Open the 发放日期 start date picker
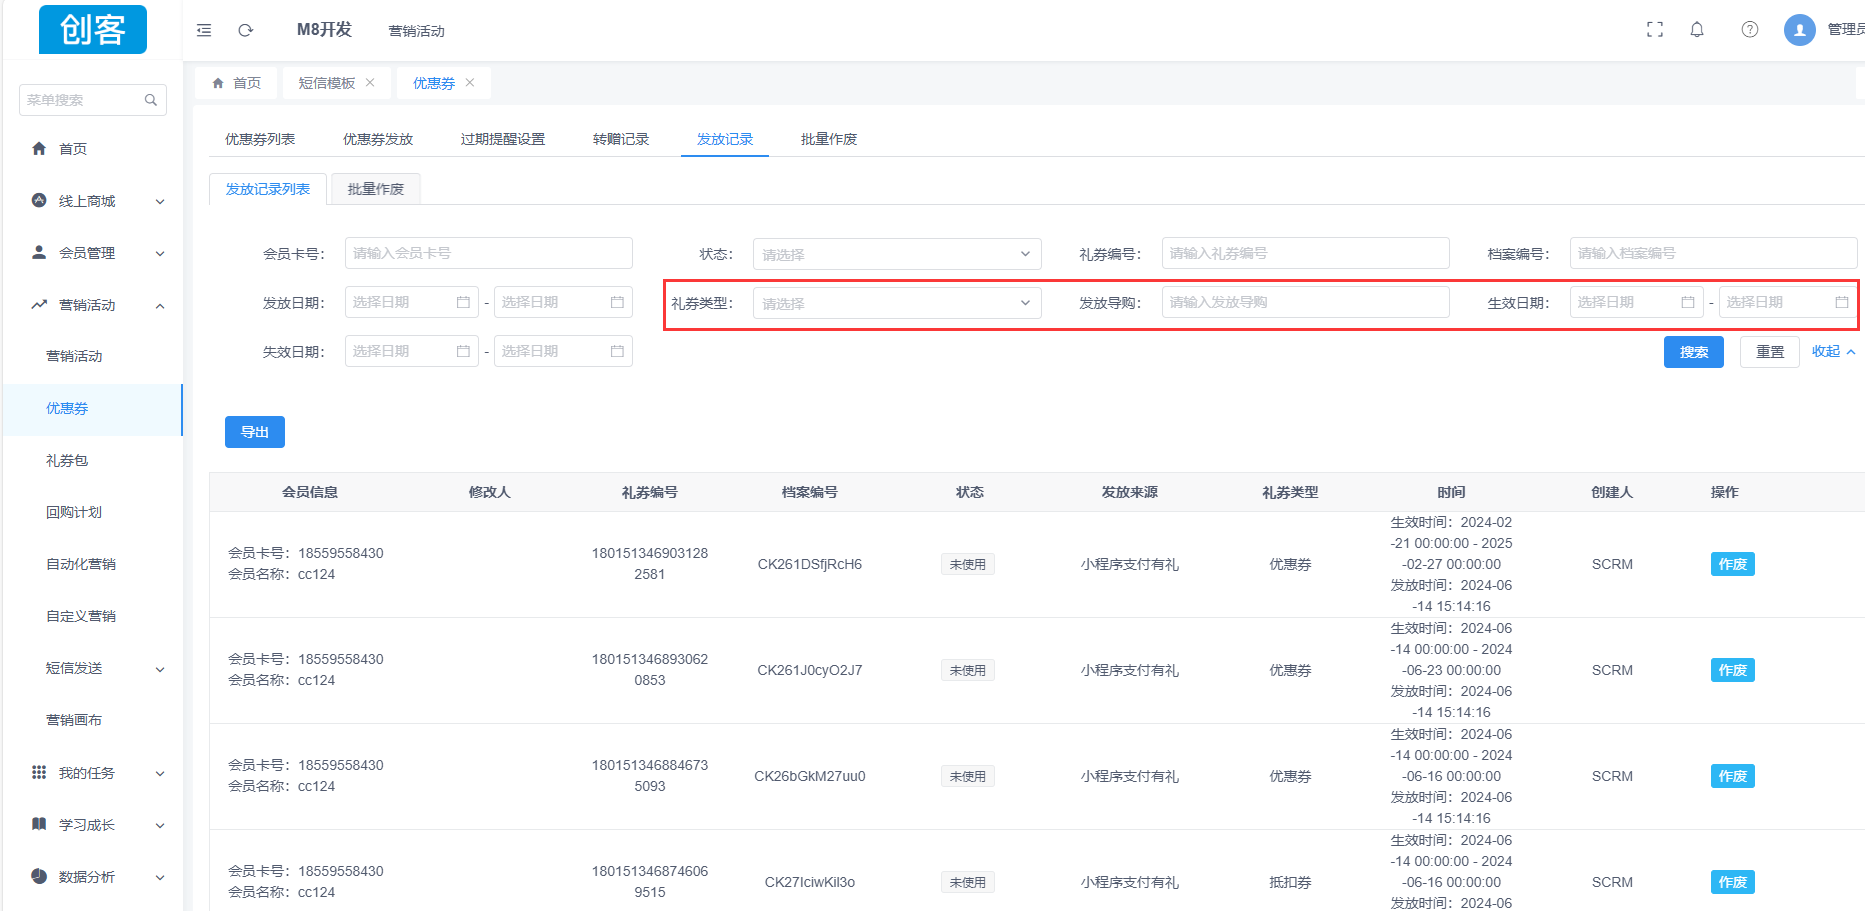1865x911 pixels. 411,302
